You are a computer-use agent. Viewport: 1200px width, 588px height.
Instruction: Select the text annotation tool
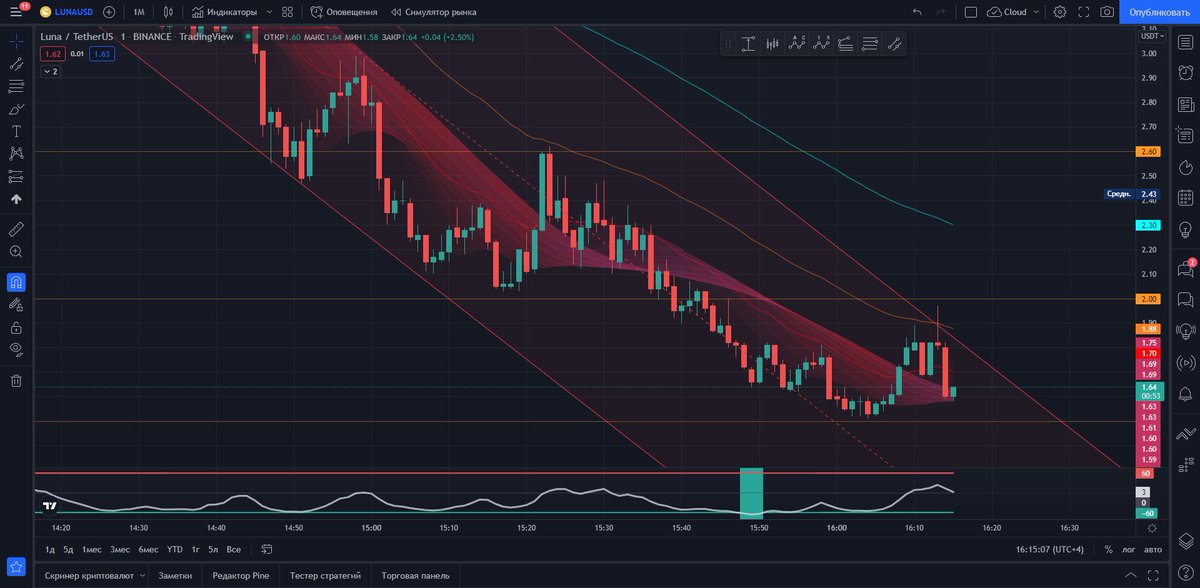[16, 131]
